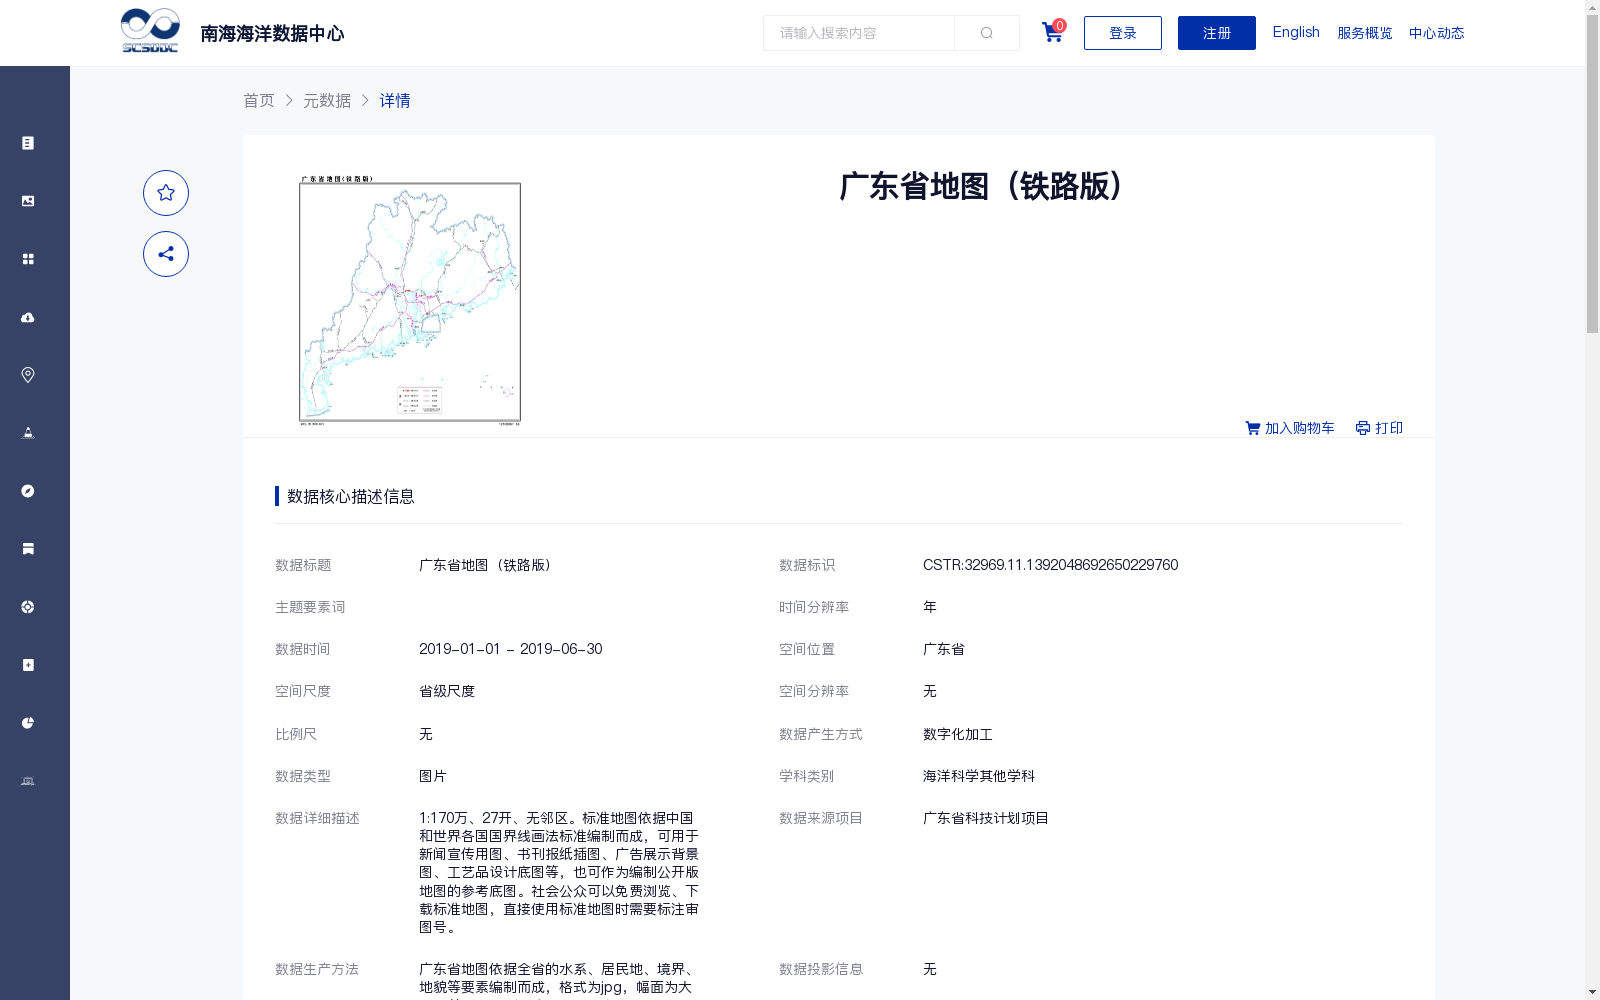Click the 数据核心描述信息 section heading
Image resolution: width=1600 pixels, height=1000 pixels.
coord(351,496)
